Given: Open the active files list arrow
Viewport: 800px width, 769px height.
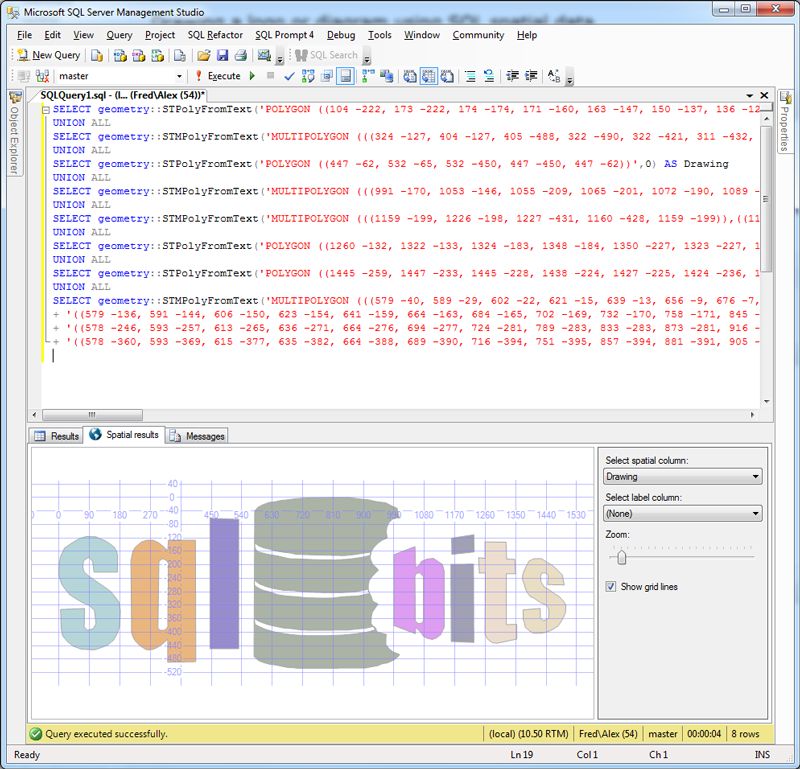Looking at the screenshot, I should (749, 95).
